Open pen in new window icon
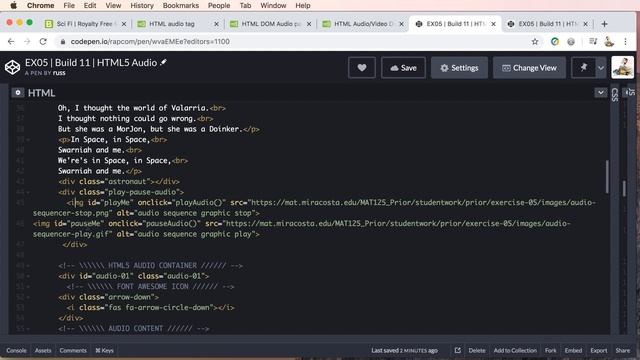 [458, 350]
